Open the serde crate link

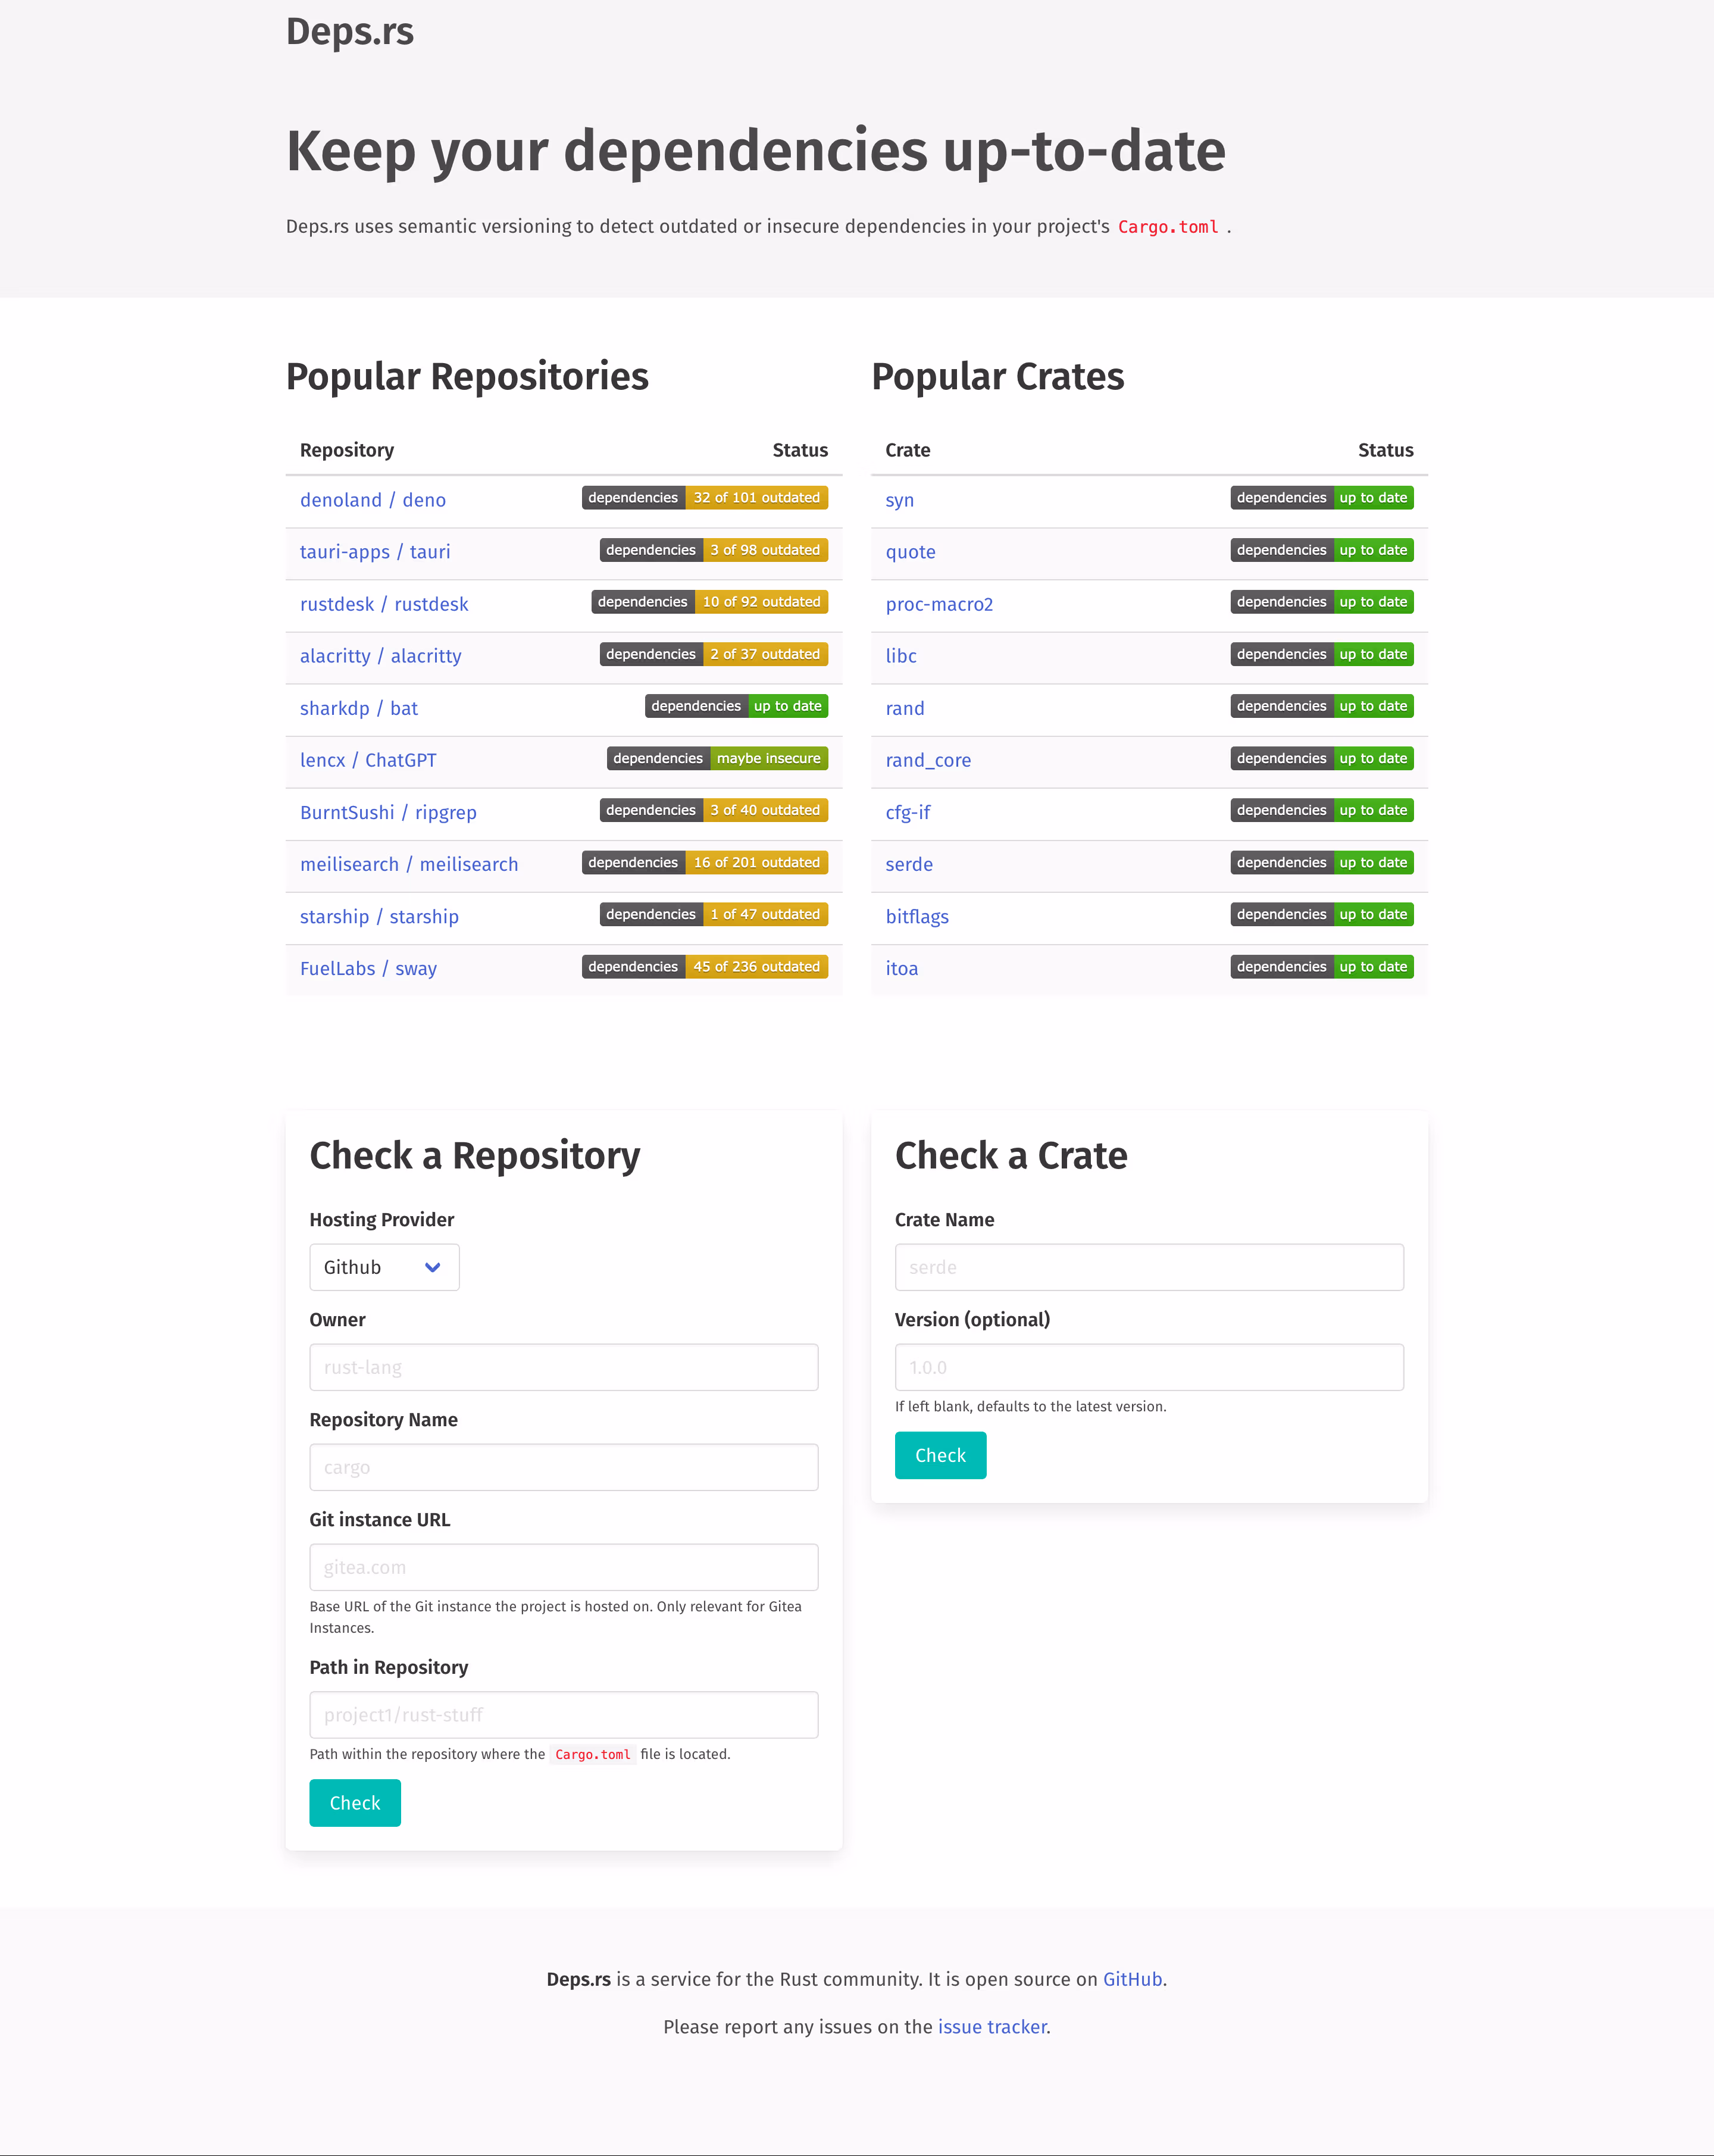(909, 864)
